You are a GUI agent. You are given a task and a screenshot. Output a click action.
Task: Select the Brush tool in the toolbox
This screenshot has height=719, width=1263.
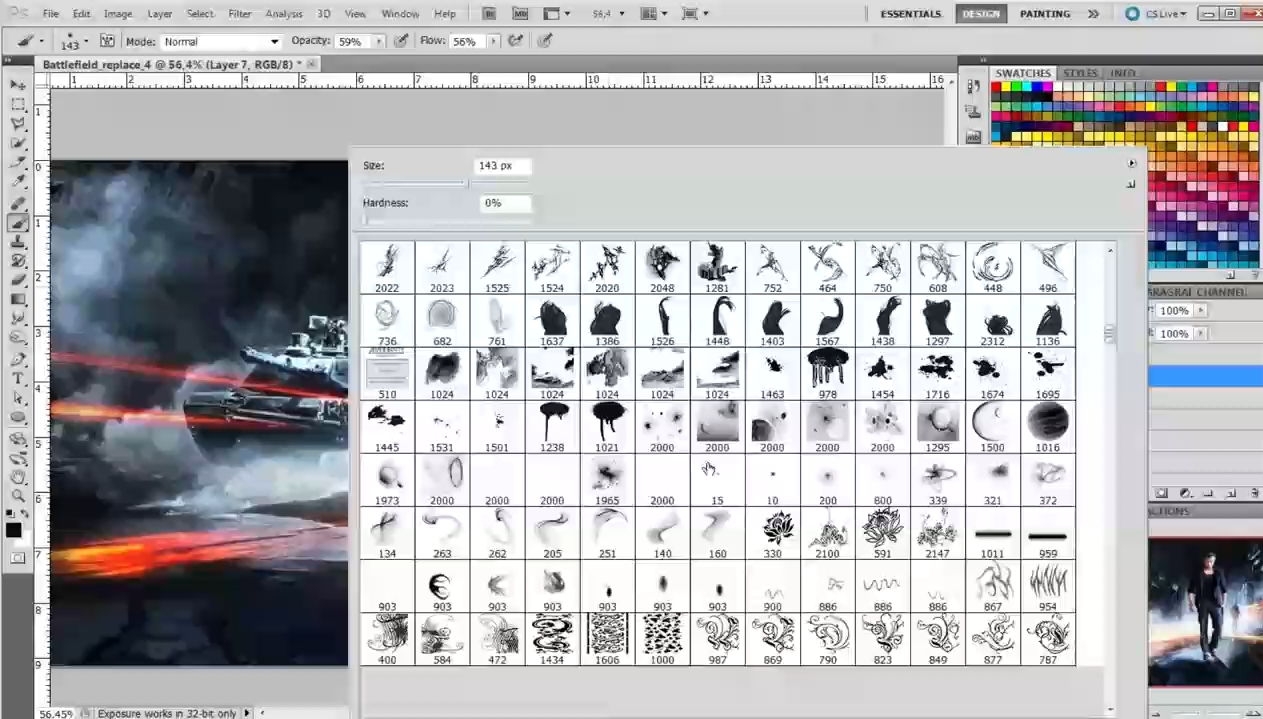18,223
